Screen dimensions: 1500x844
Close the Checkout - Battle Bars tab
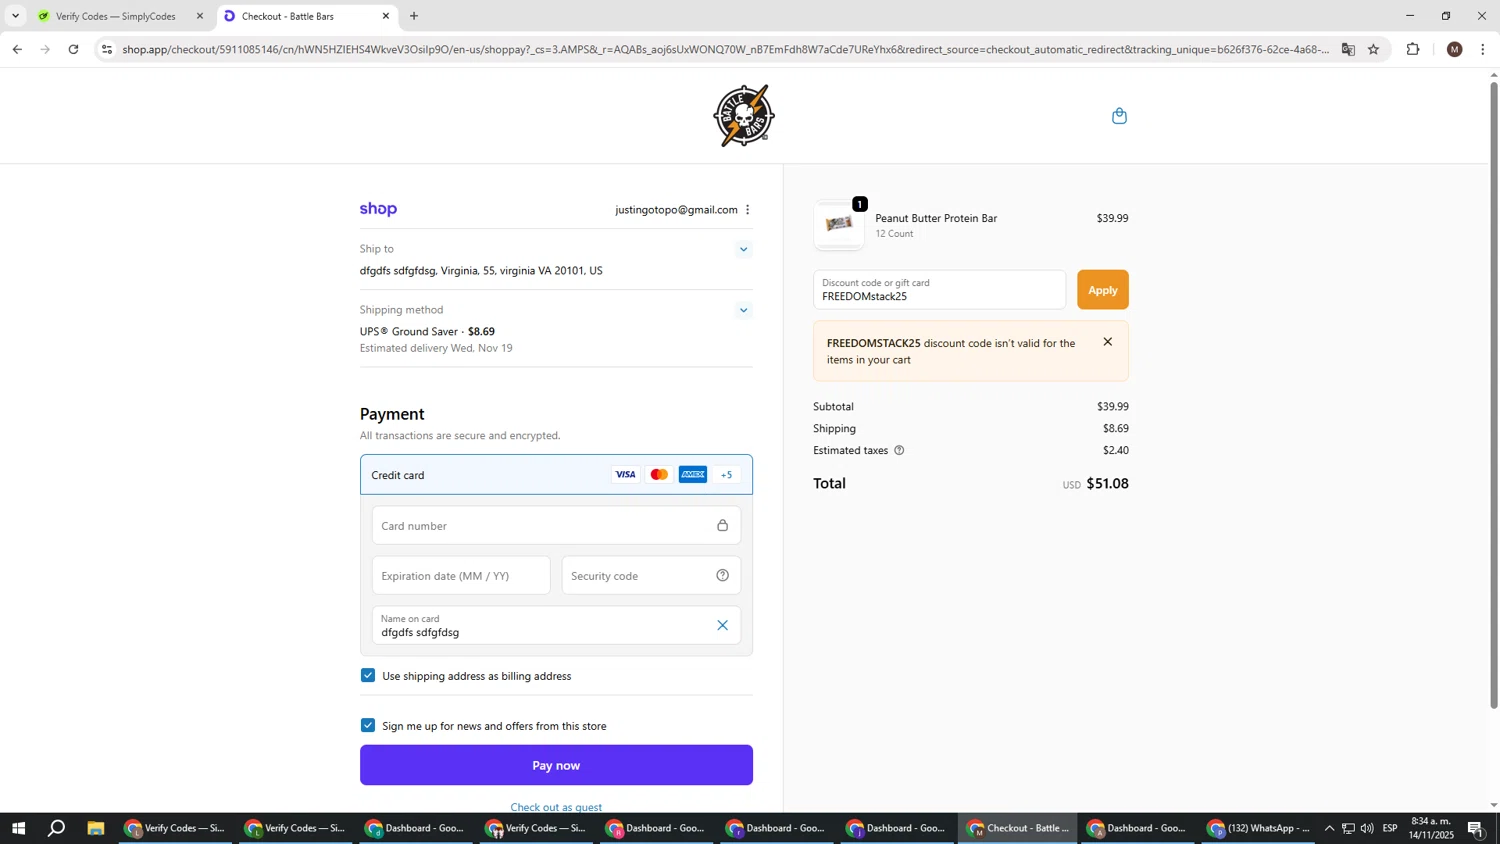pyautogui.click(x=386, y=16)
